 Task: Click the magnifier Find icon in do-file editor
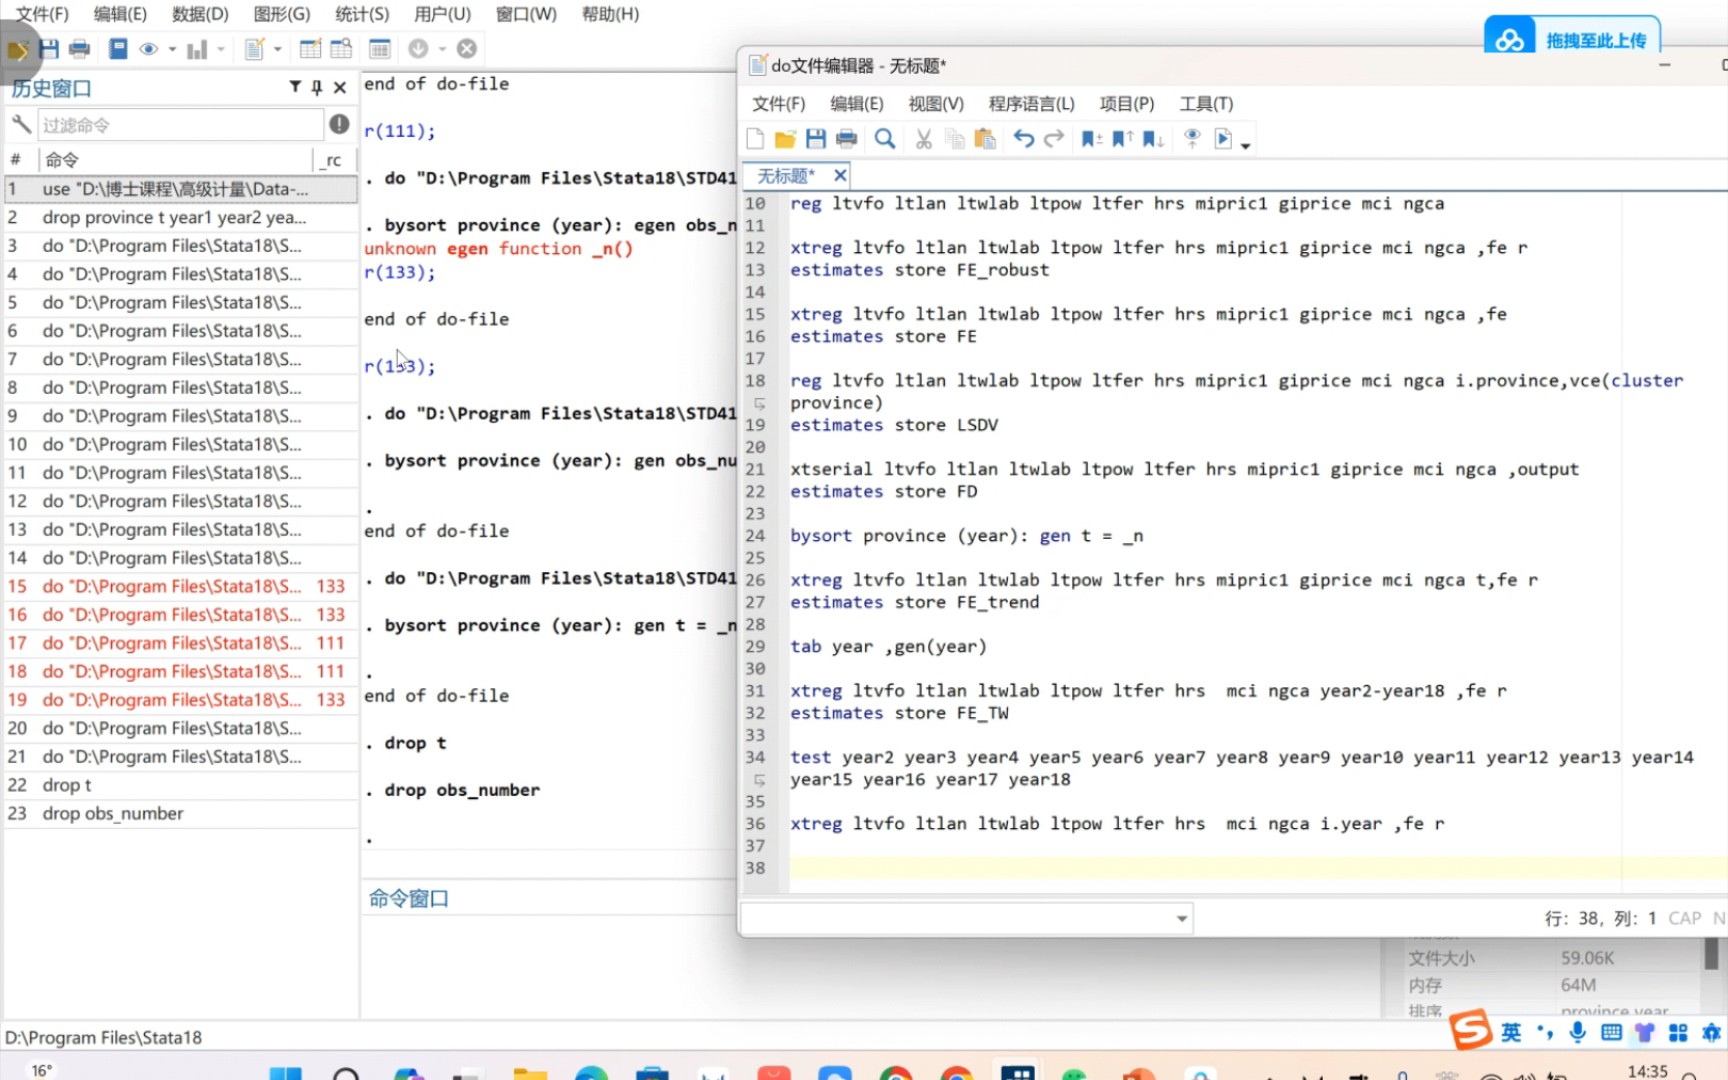(x=885, y=139)
